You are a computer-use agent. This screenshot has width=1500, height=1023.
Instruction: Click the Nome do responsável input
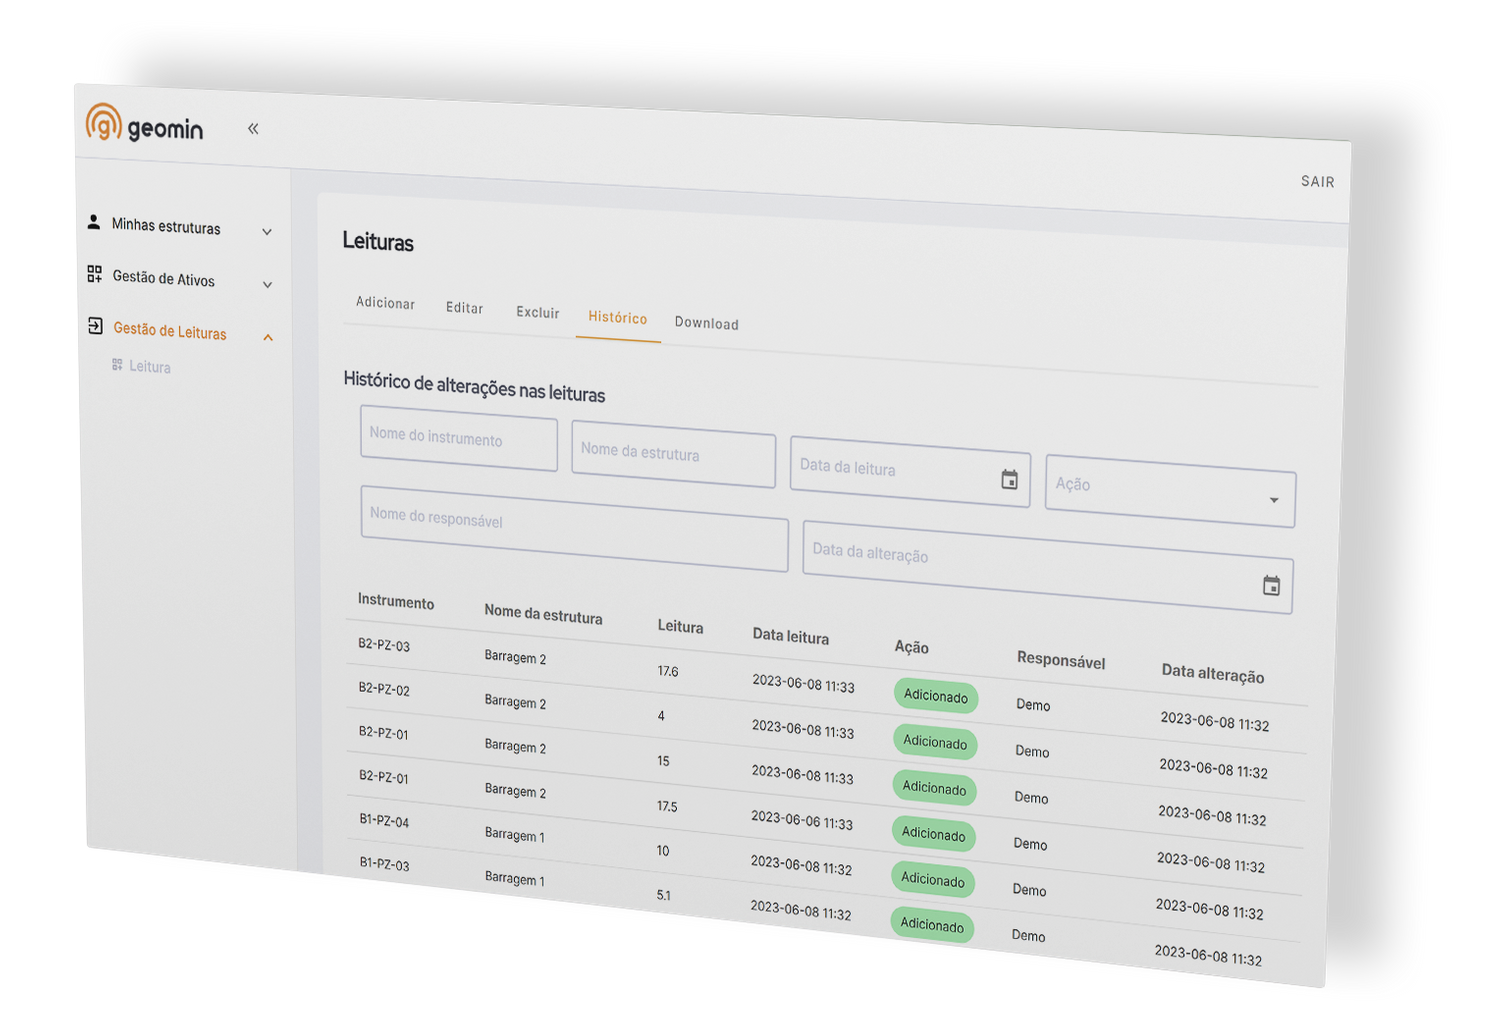point(573,528)
